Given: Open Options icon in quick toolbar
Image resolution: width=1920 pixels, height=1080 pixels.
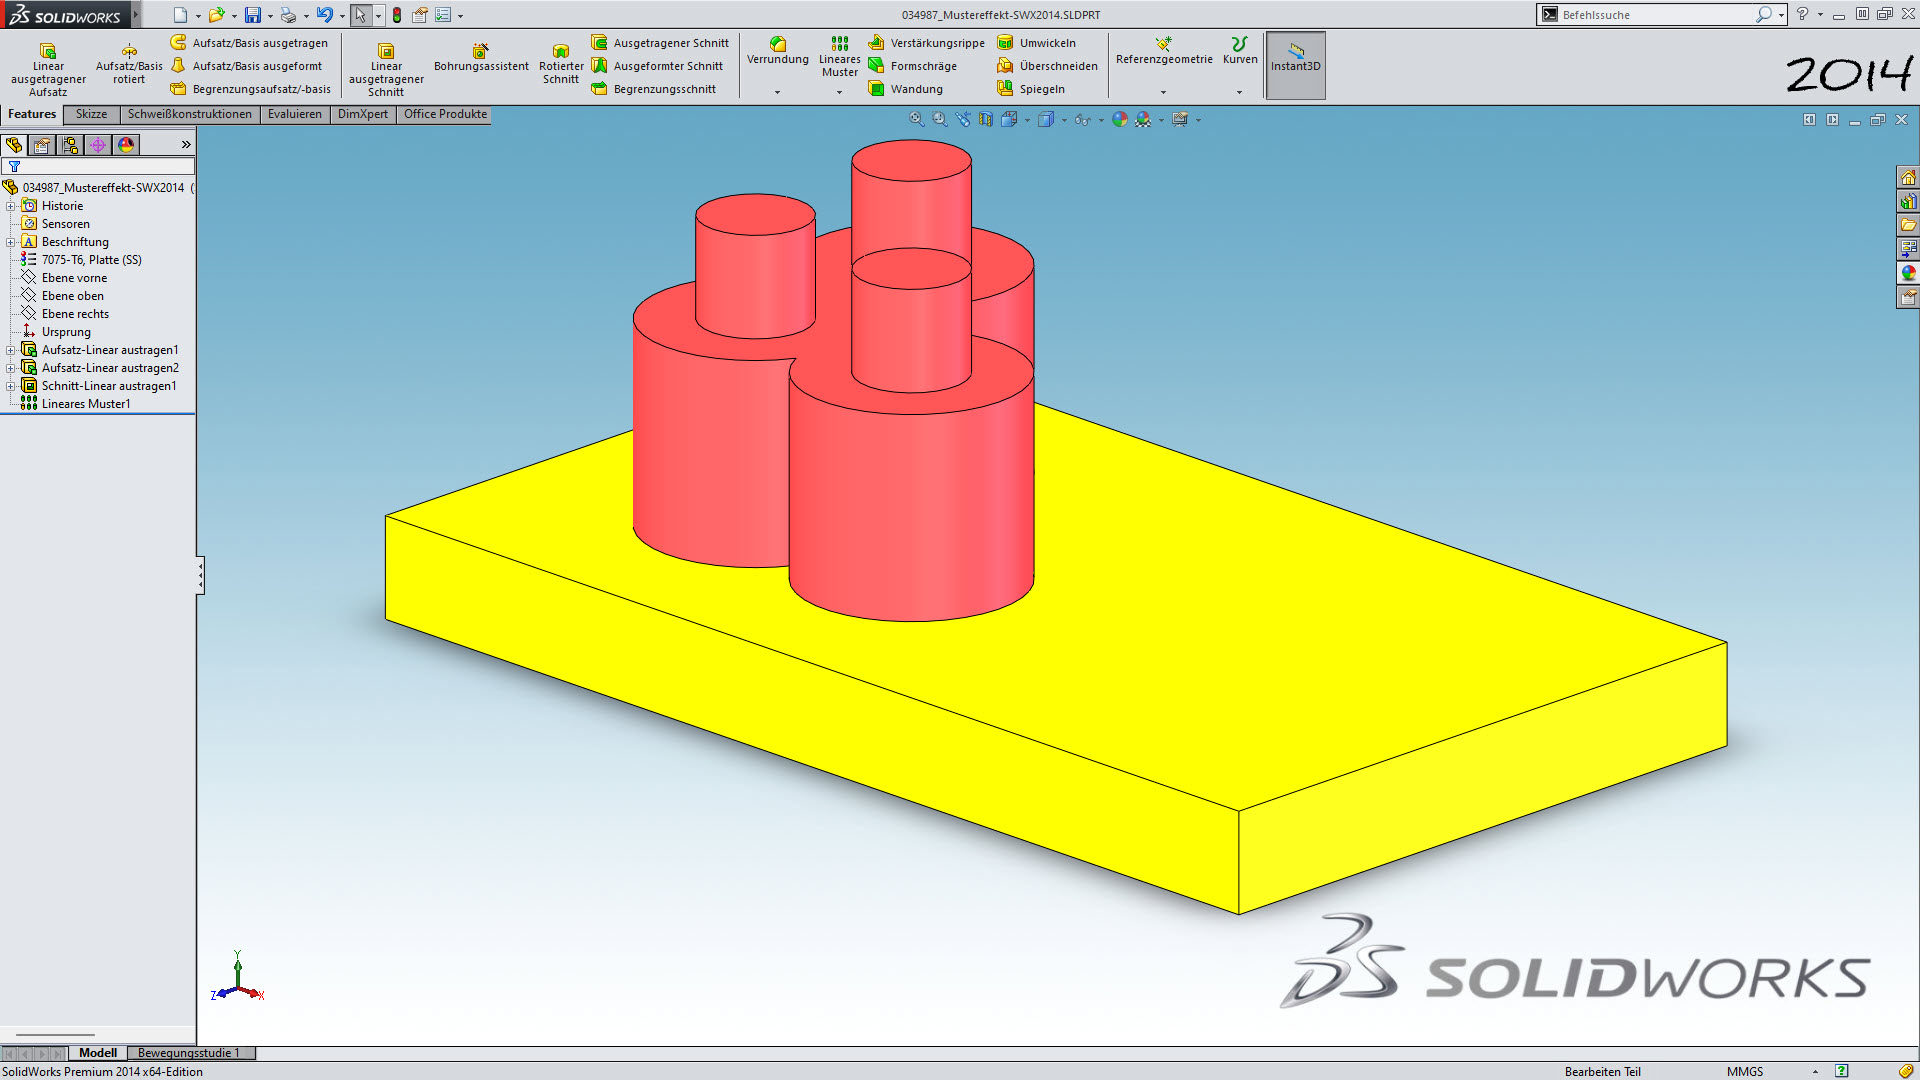Looking at the screenshot, I should pyautogui.click(x=443, y=15).
